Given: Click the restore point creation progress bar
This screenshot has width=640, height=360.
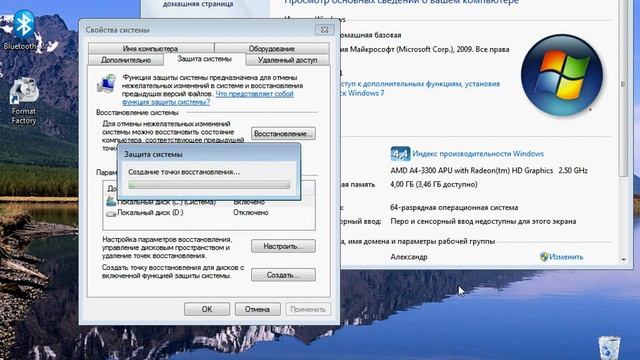Looking at the screenshot, I should tap(209, 185).
